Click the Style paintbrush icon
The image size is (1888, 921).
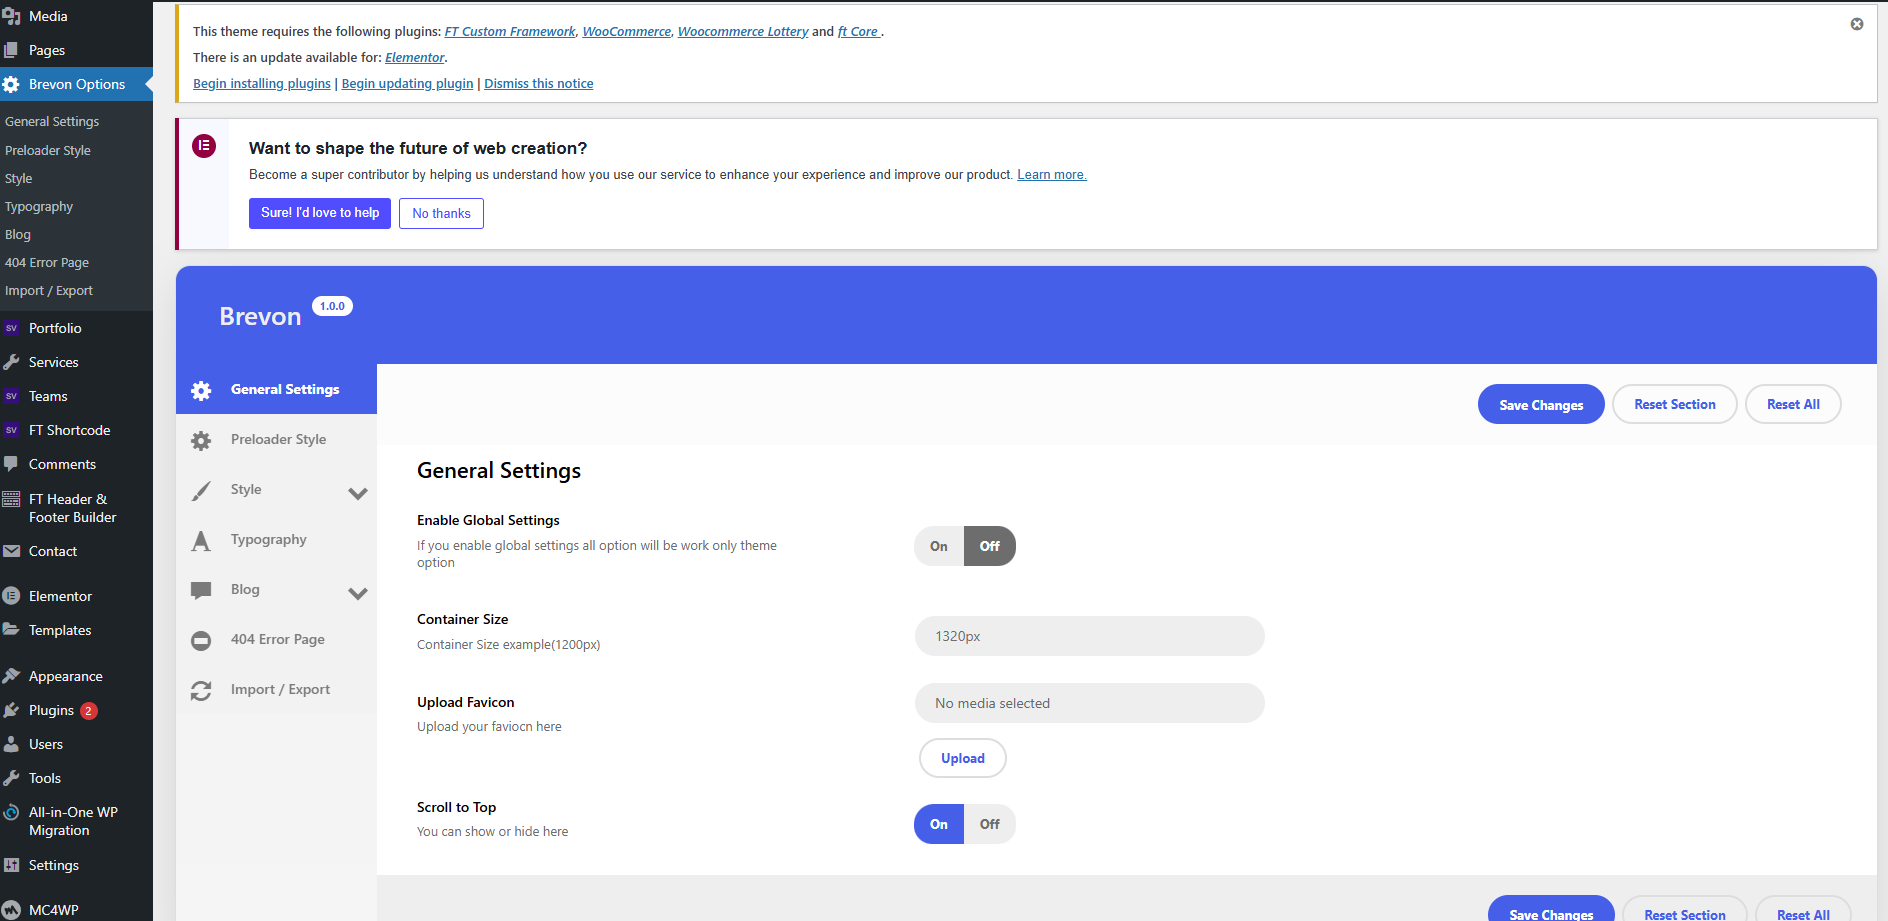(201, 490)
